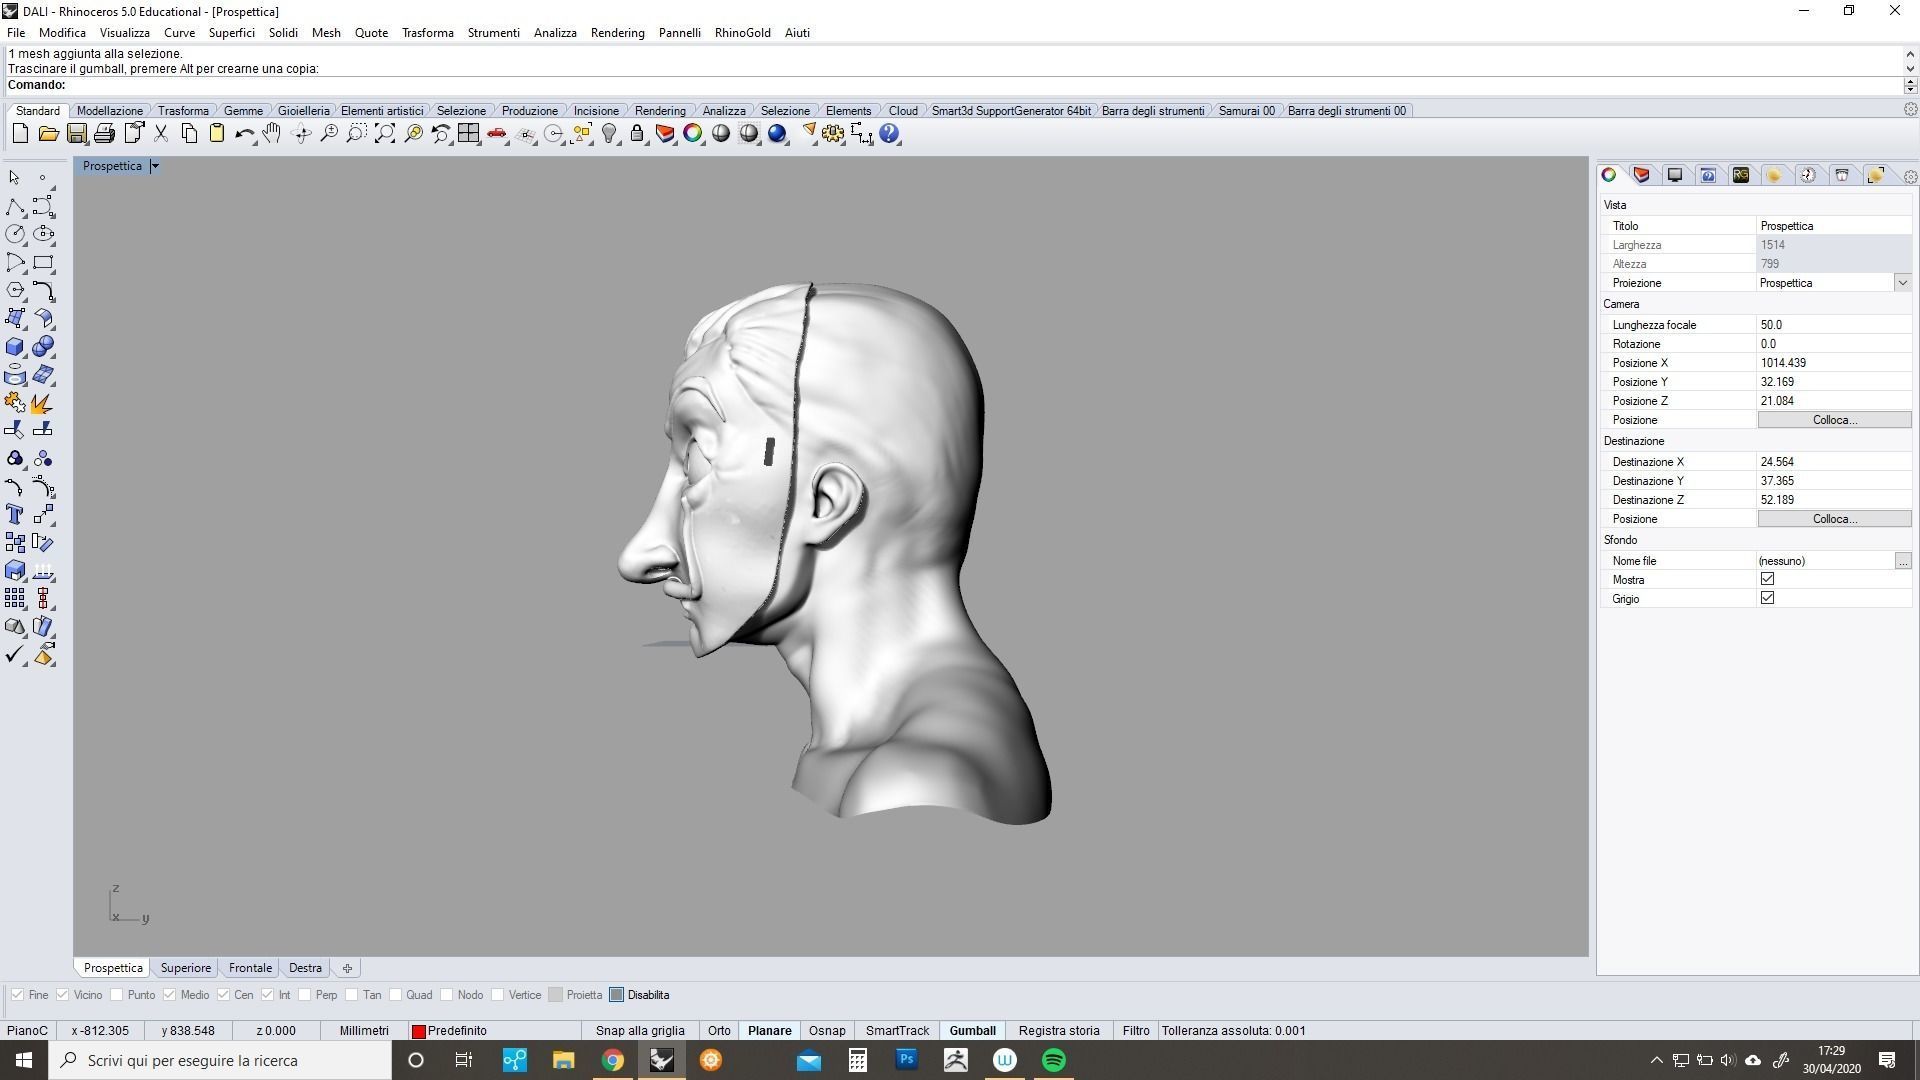1920x1080 pixels.
Task: Cut selection with the scissors icon
Action: 160,134
